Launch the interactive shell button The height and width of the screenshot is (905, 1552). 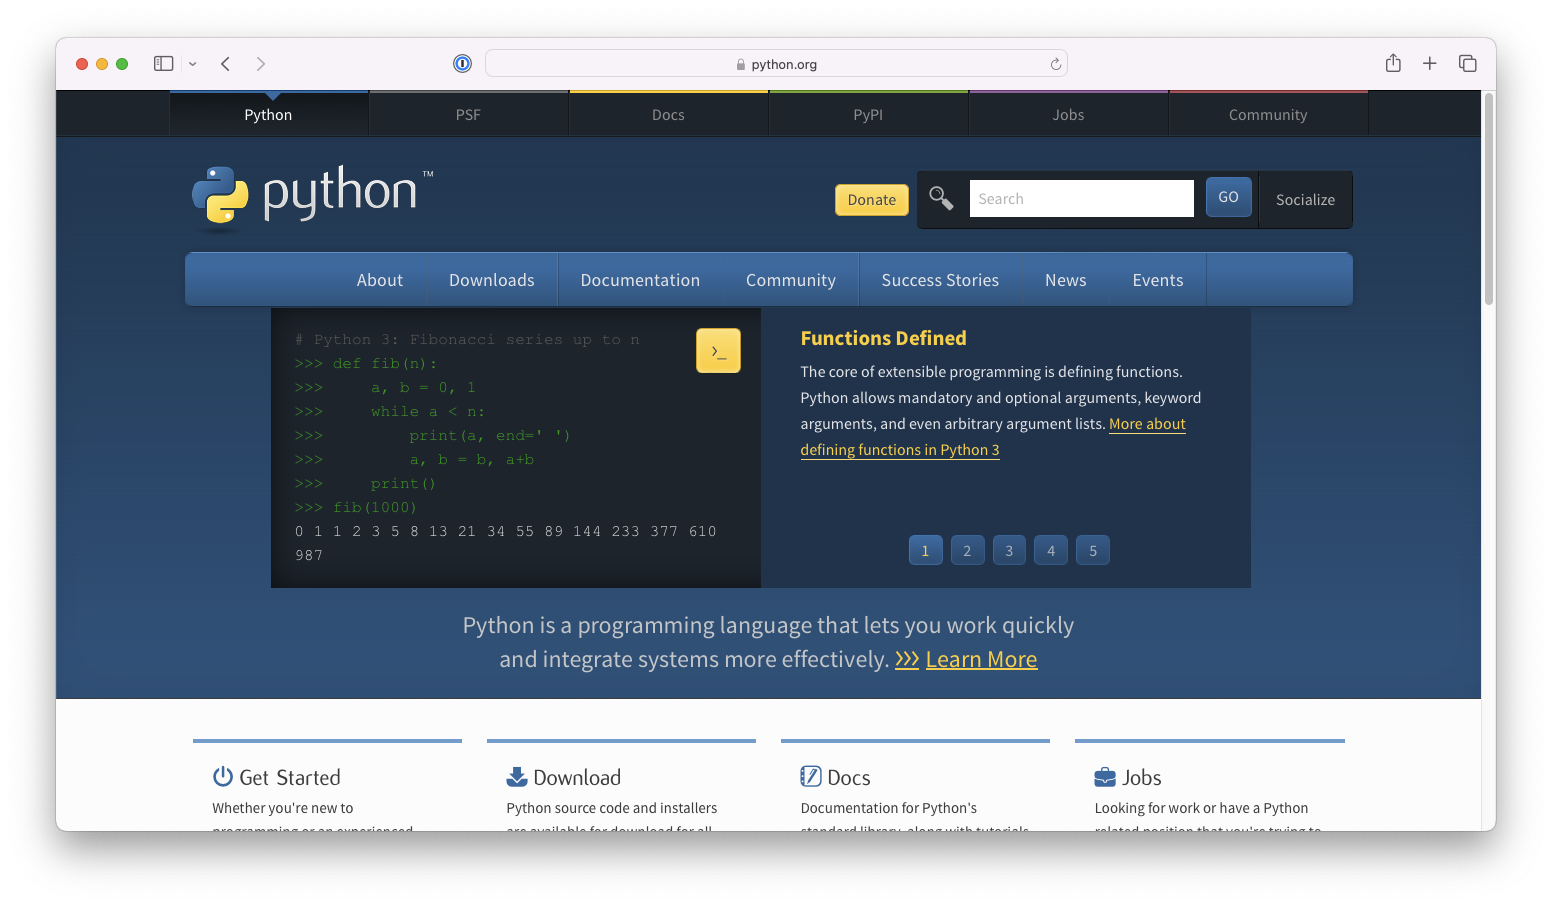(x=718, y=351)
